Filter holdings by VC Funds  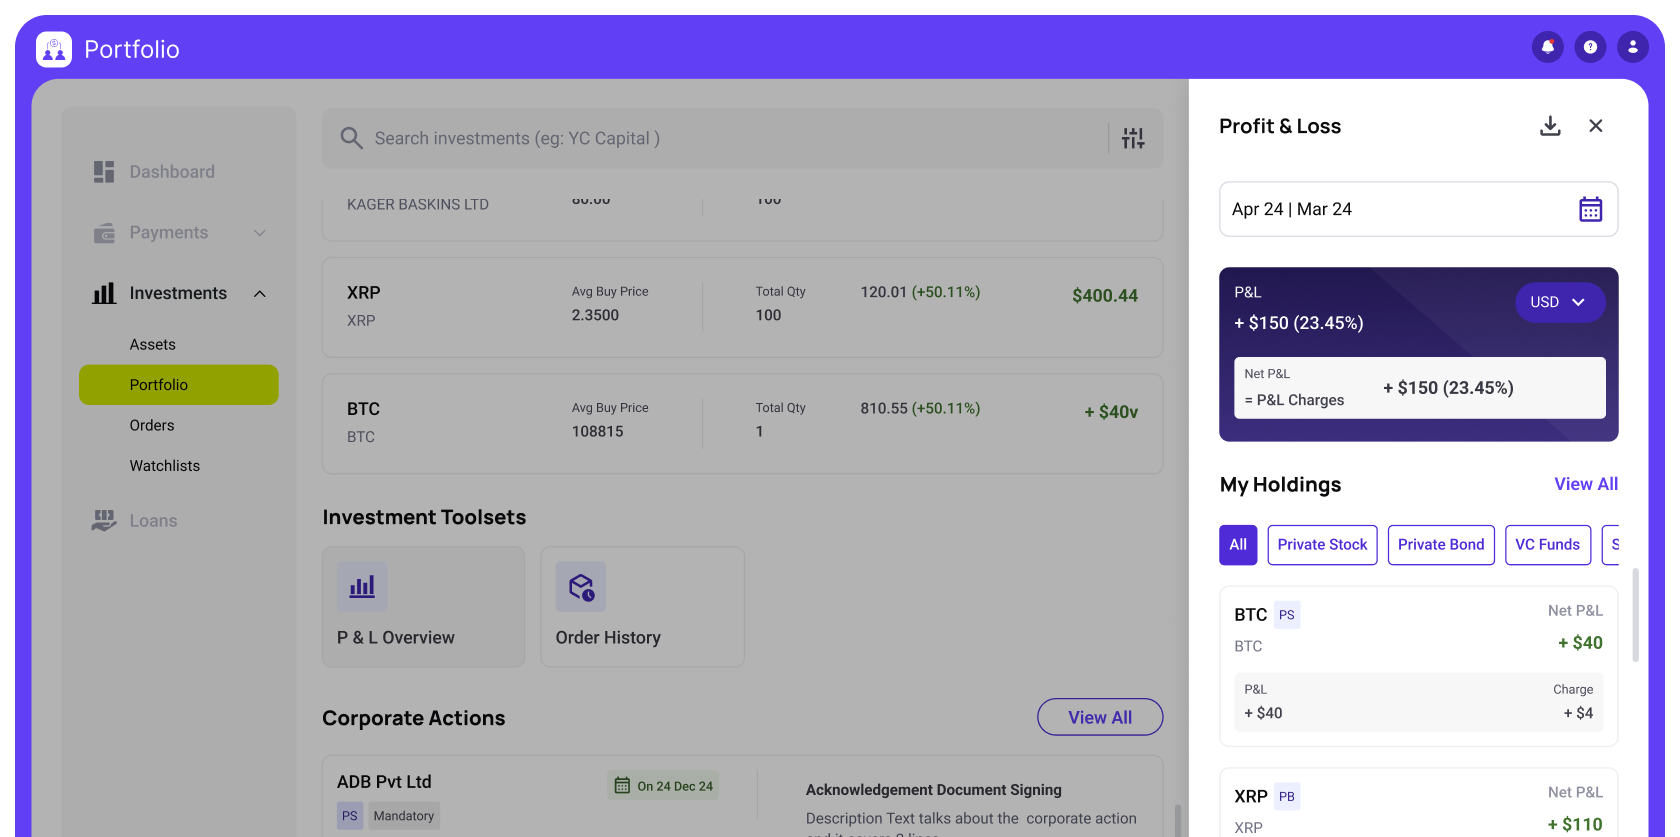pos(1548,545)
